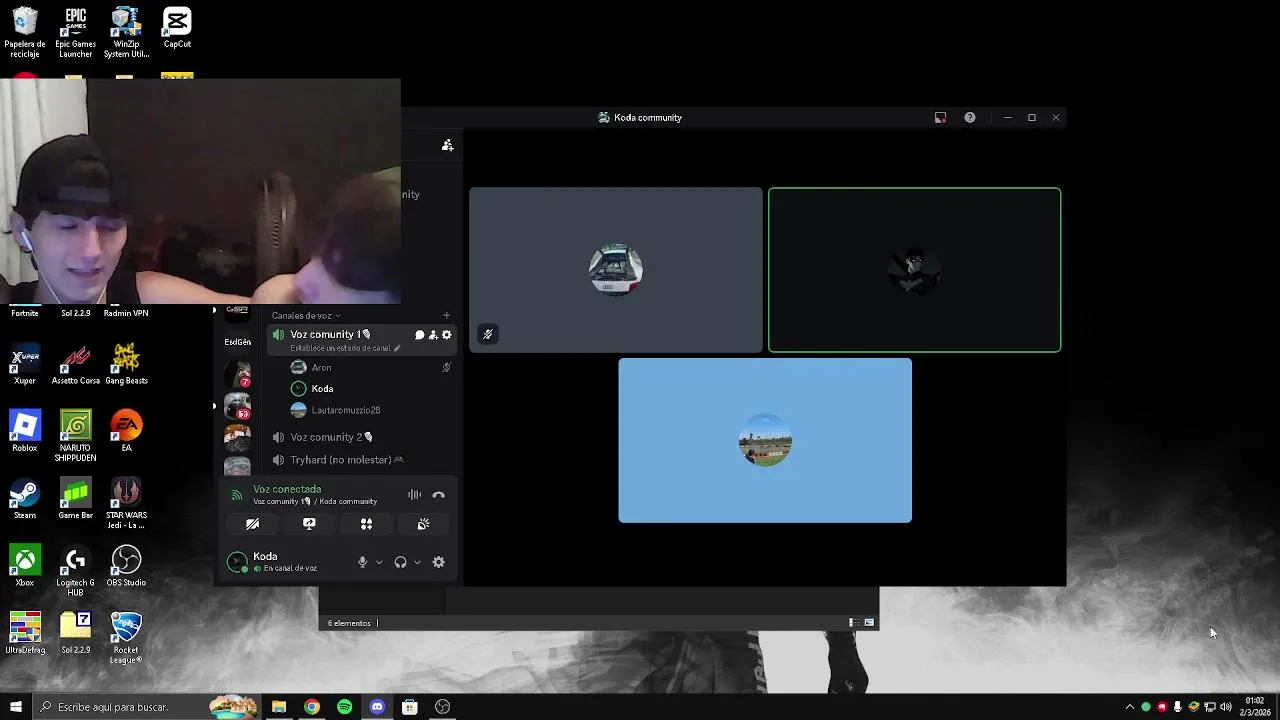This screenshot has width=1280, height=720.
Task: Open WinZip System Utilities shortcut
Action: (126, 33)
